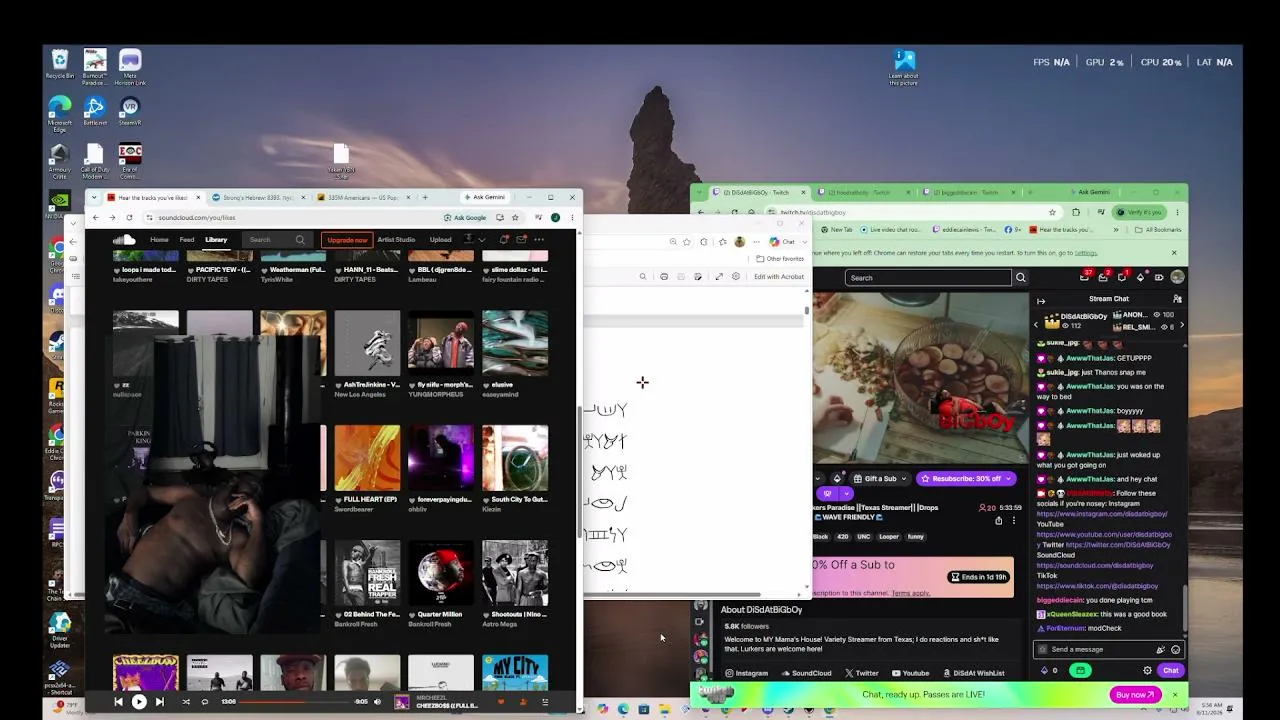Open SoundCloud Library
This screenshot has width=1280, height=720.
[x=216, y=240]
